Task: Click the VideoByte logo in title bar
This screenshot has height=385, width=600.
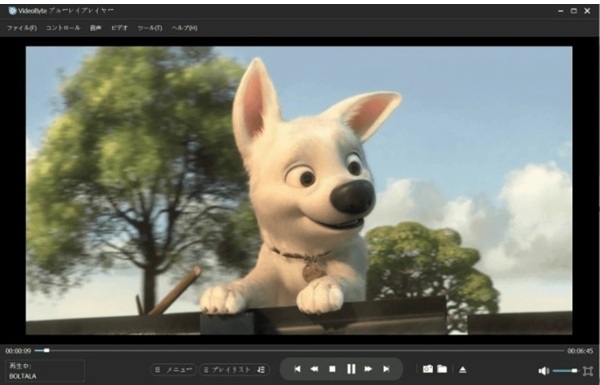Action: (x=13, y=11)
